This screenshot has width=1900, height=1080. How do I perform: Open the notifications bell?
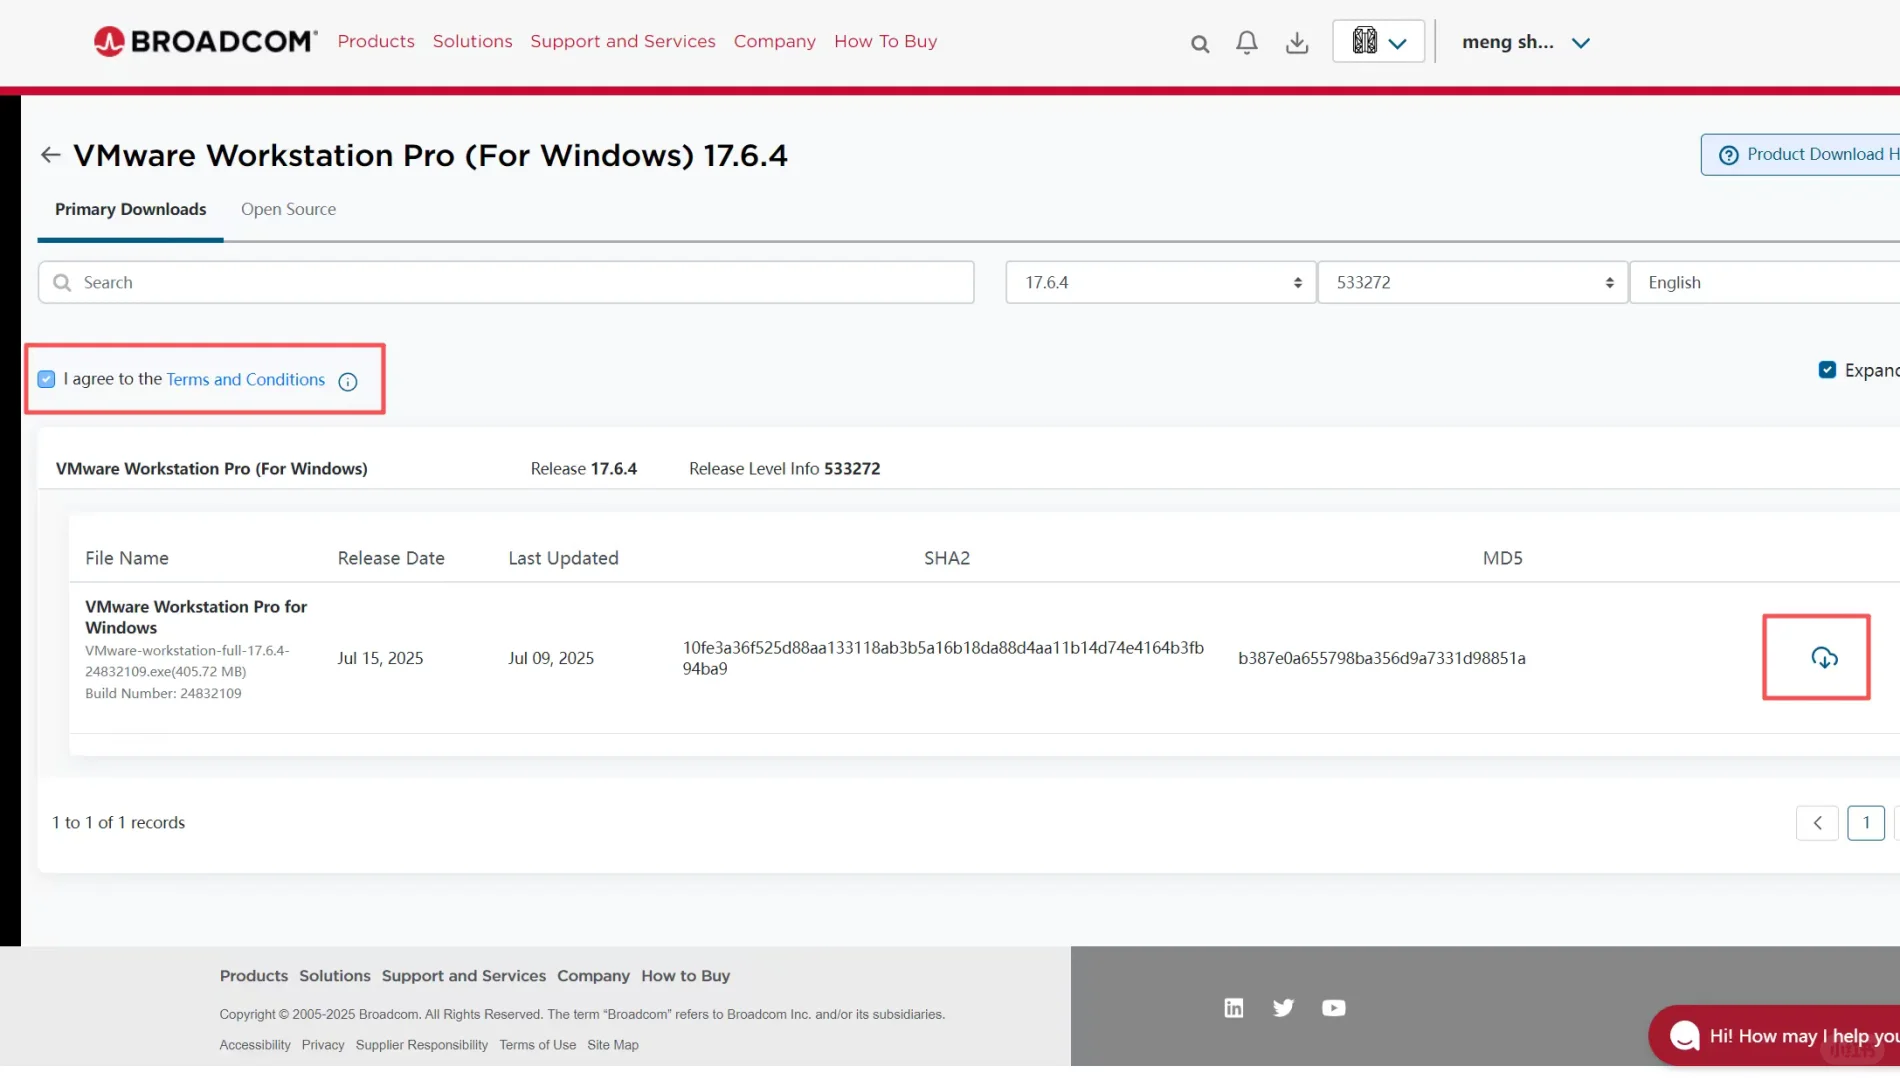(x=1247, y=42)
